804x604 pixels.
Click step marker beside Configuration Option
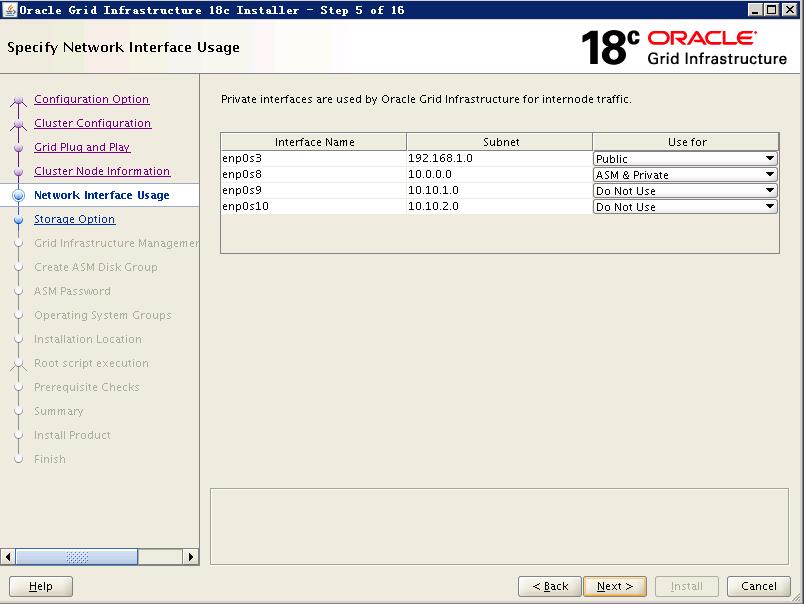18,100
